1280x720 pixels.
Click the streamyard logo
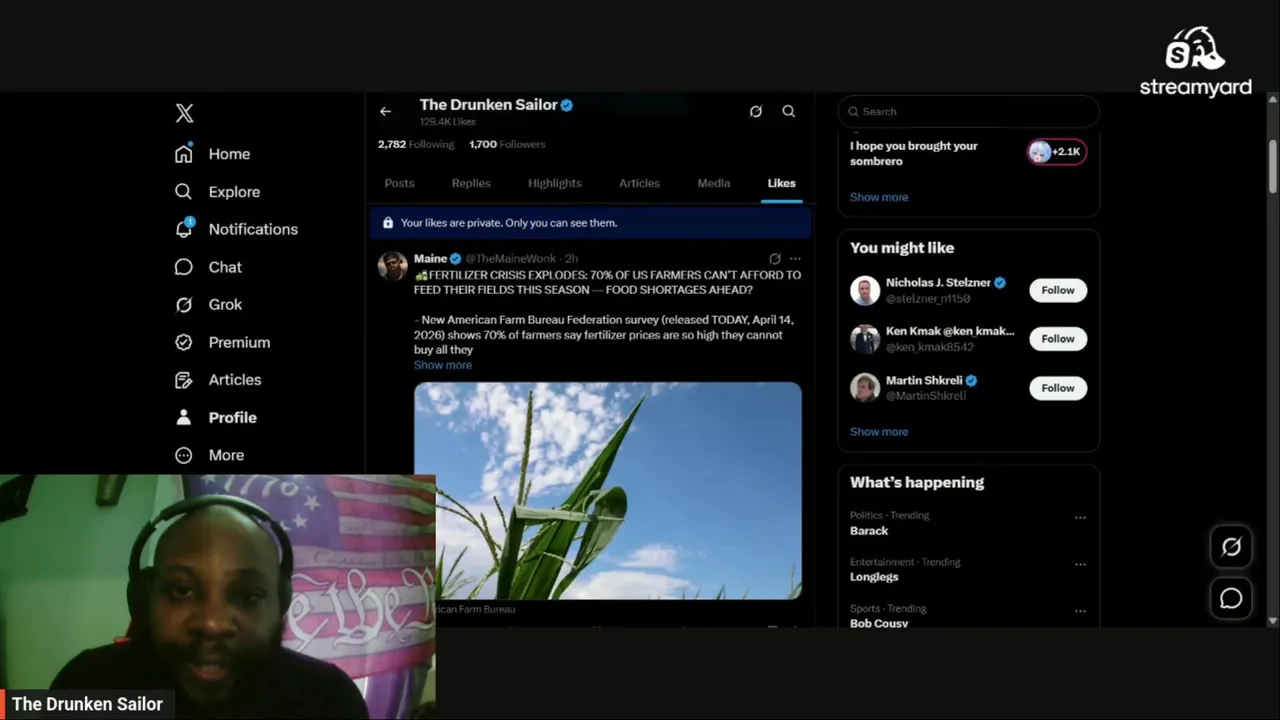pos(1196,62)
